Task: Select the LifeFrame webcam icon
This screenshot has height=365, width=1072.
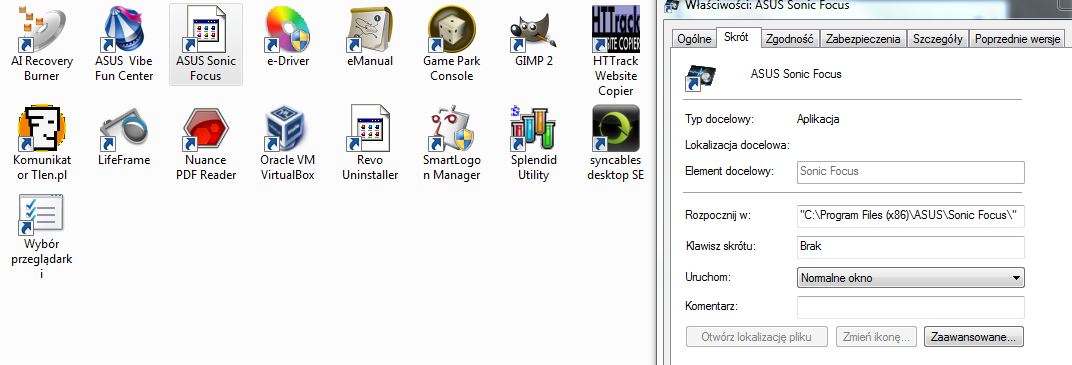Action: (x=124, y=129)
